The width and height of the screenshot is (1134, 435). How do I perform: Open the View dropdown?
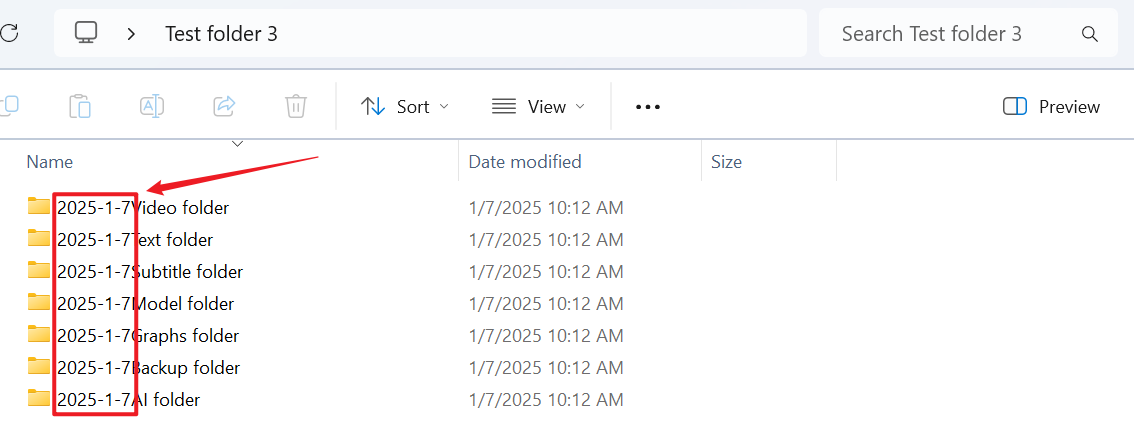coord(538,107)
